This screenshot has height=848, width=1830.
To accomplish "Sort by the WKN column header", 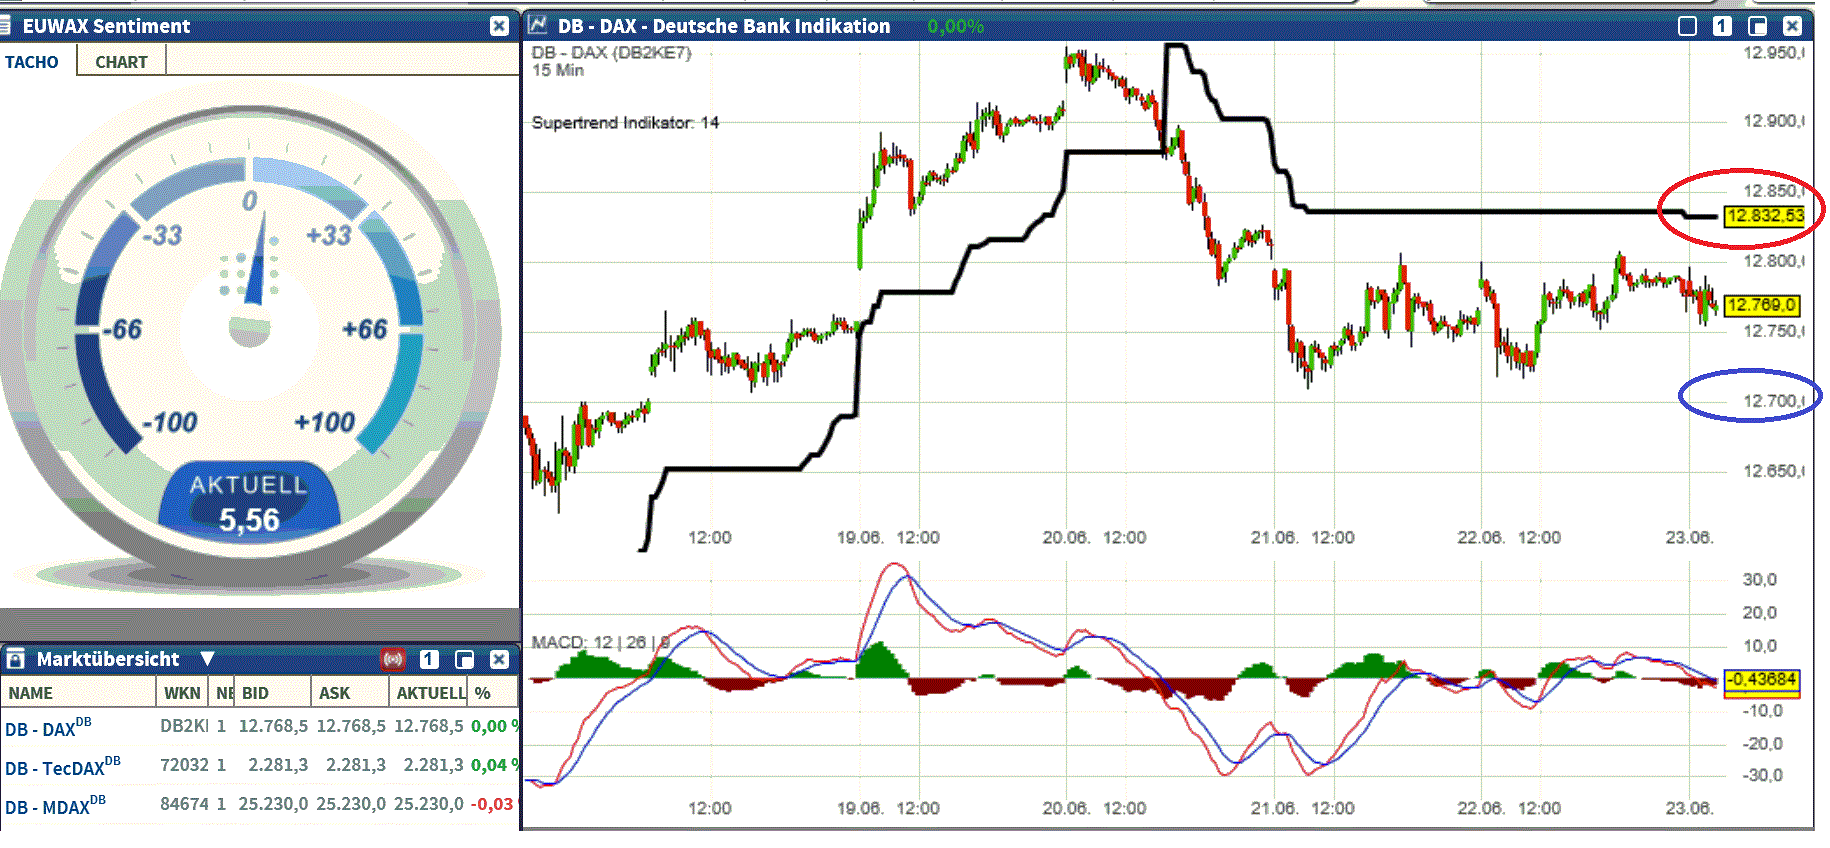I will pos(182,693).
